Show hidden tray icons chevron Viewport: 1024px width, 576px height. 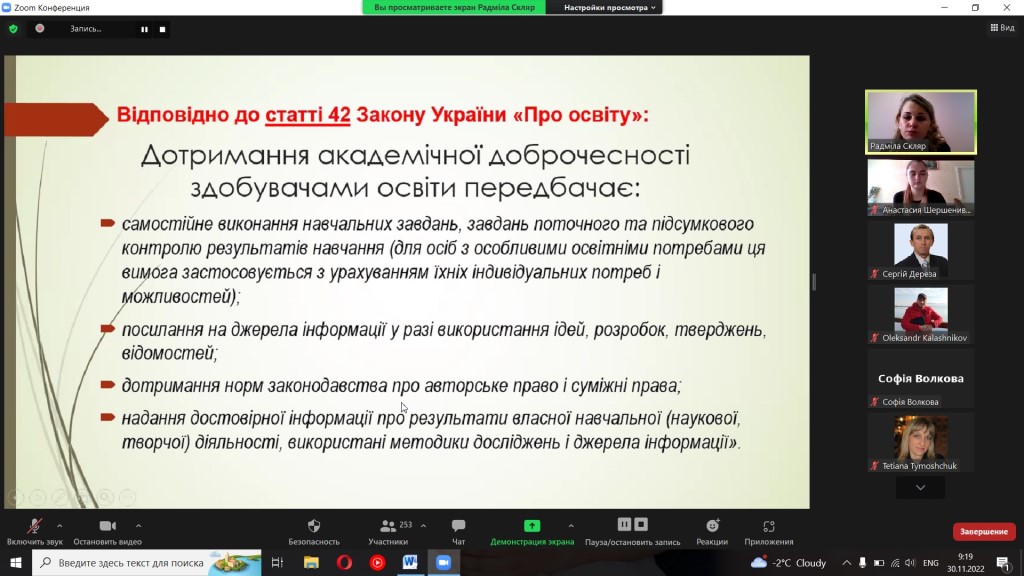click(x=846, y=562)
